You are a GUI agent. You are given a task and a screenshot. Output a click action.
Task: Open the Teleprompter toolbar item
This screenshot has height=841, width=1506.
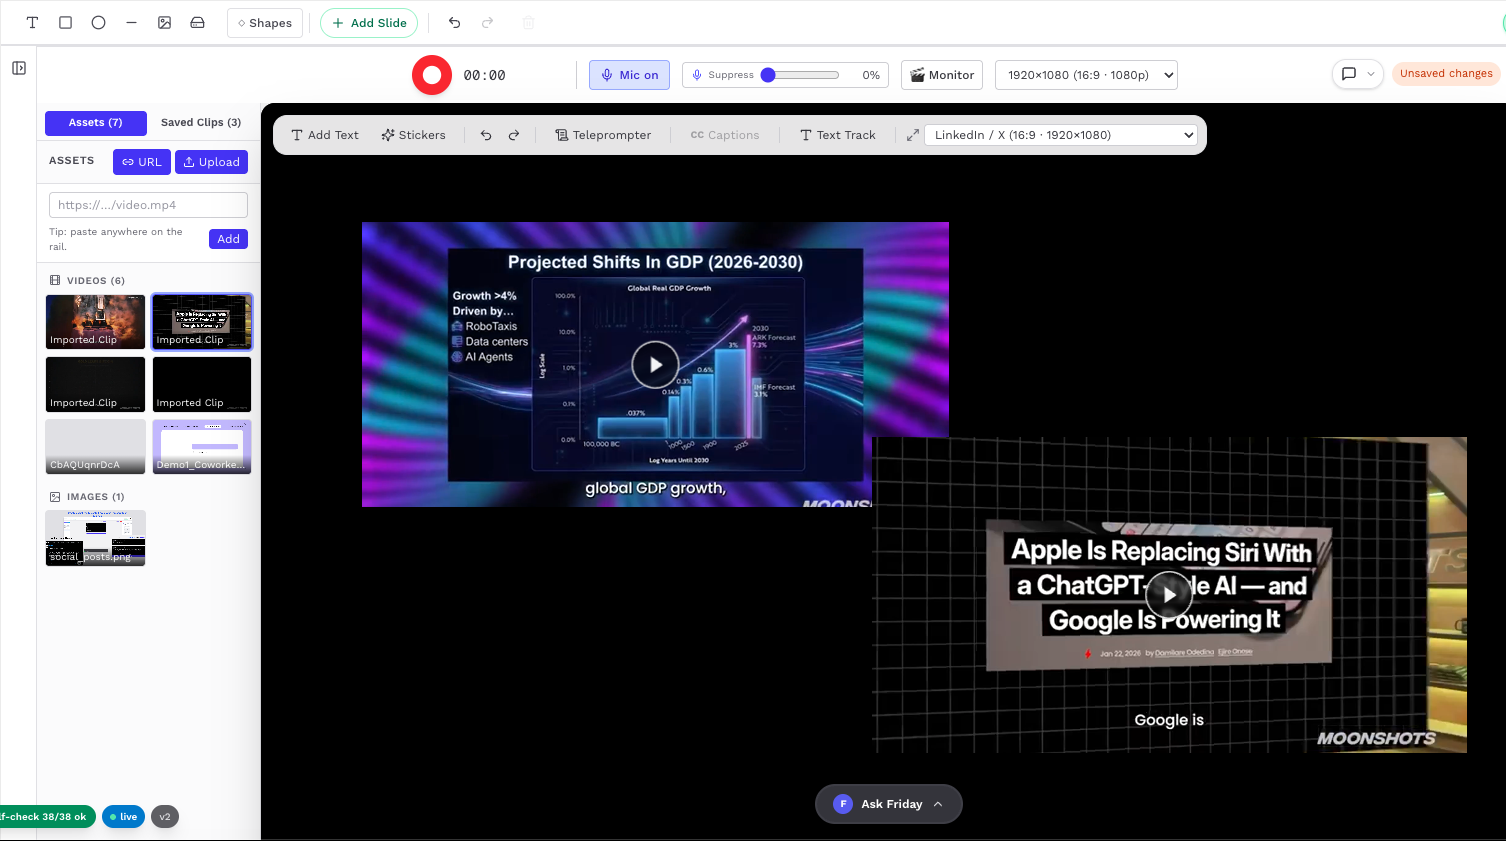[x=603, y=135]
